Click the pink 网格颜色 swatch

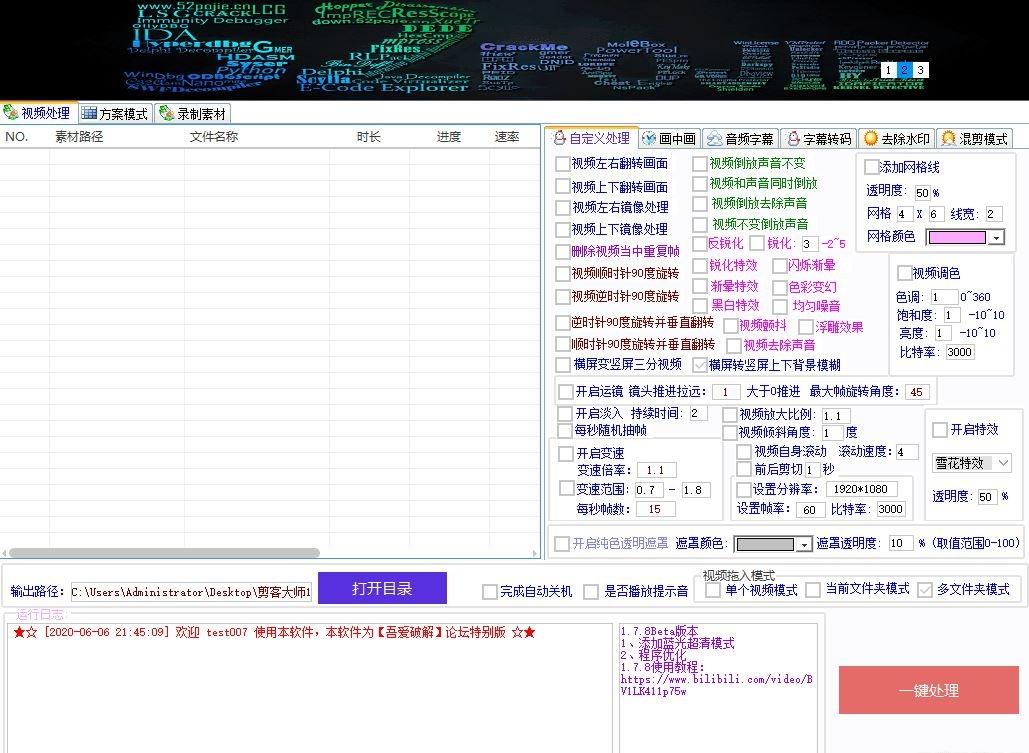[x=957, y=238]
